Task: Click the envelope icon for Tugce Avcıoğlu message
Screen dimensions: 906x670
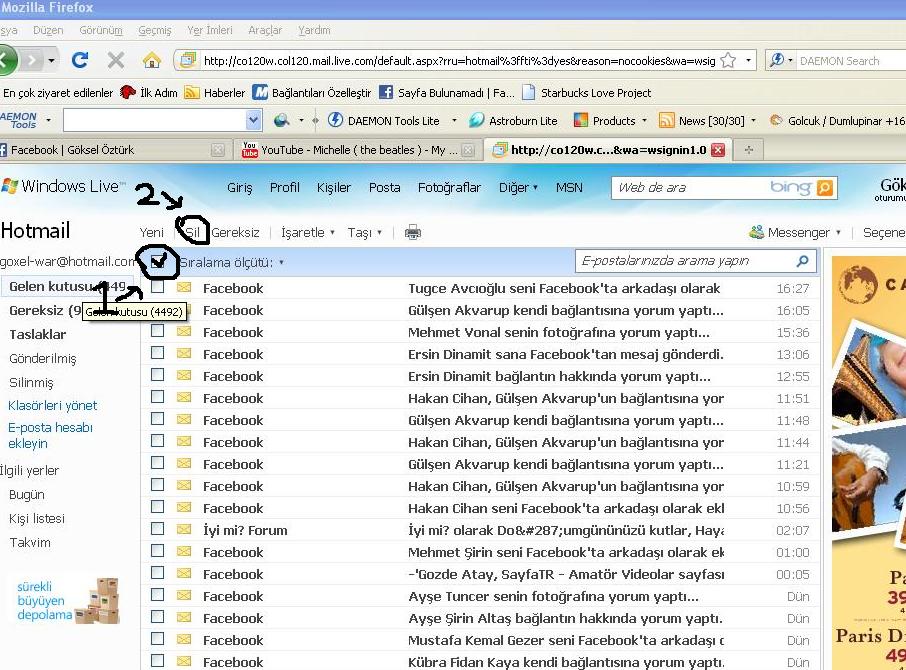Action: pos(184,288)
